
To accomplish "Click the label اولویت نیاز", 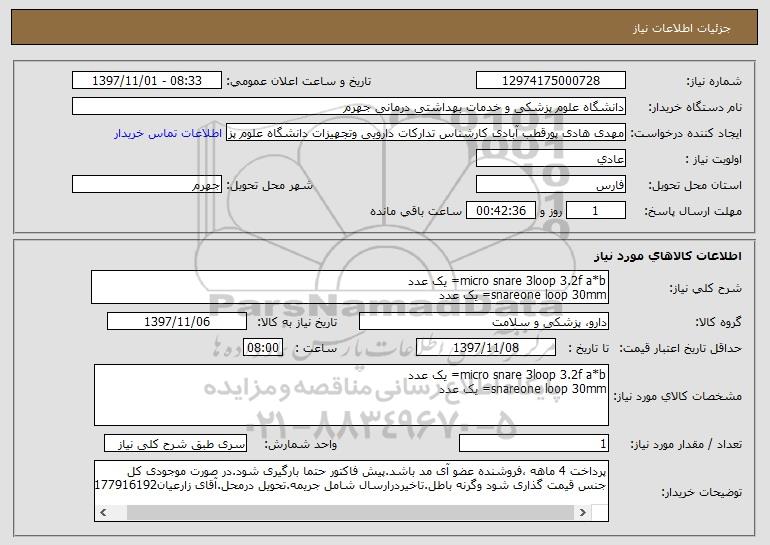I will pos(714,159).
